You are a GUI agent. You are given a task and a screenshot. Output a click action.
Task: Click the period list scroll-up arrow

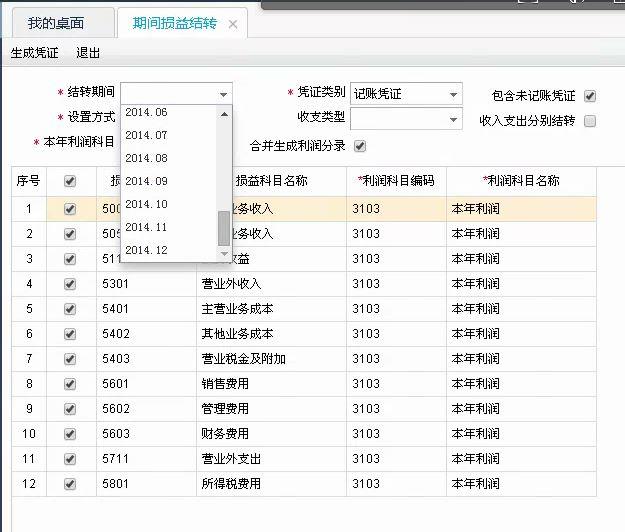click(224, 114)
